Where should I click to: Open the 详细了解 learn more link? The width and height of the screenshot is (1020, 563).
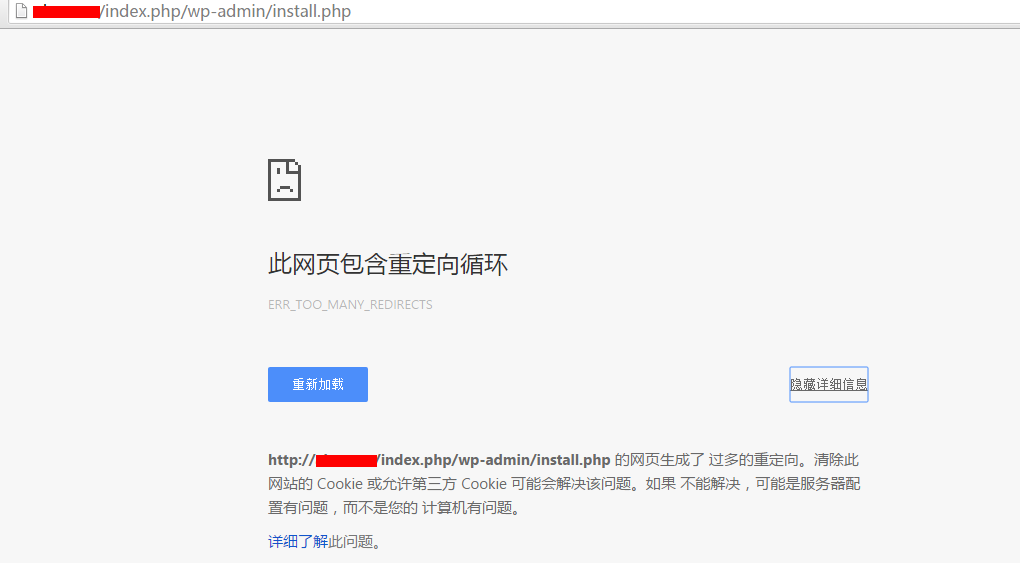tap(297, 542)
